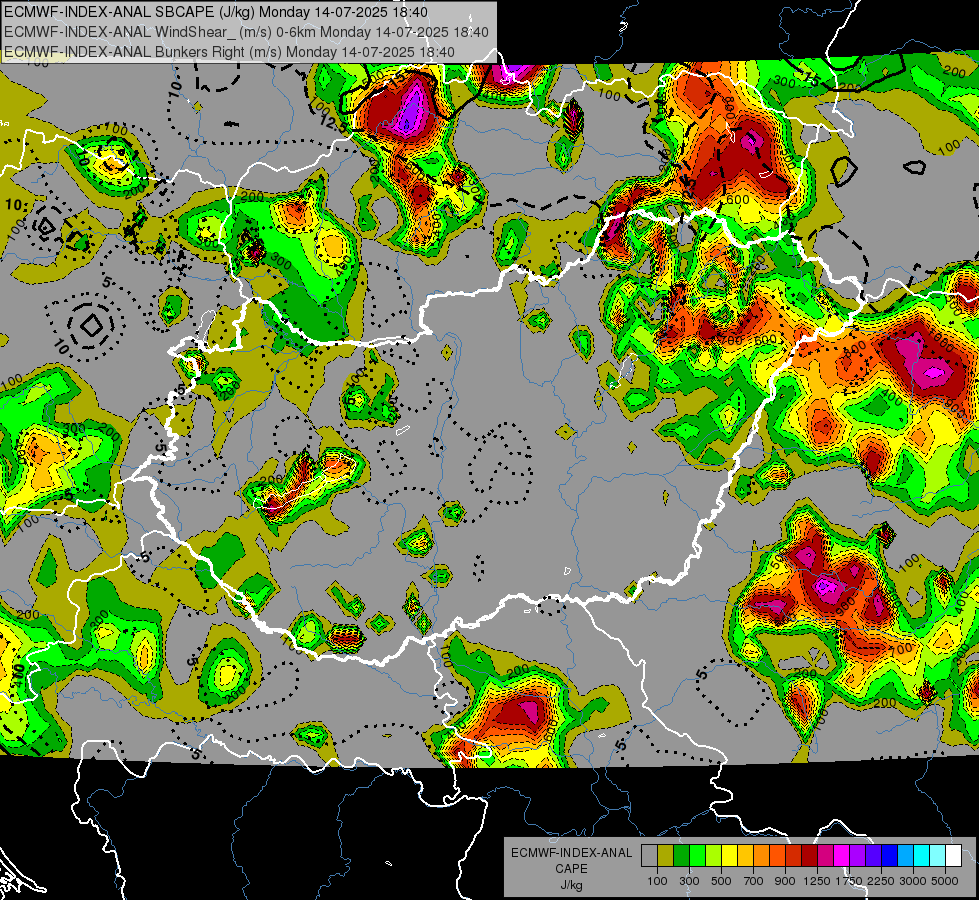Image resolution: width=979 pixels, height=900 pixels.
Task: Pick the purple swatch after 1750
Action: click(x=858, y=856)
